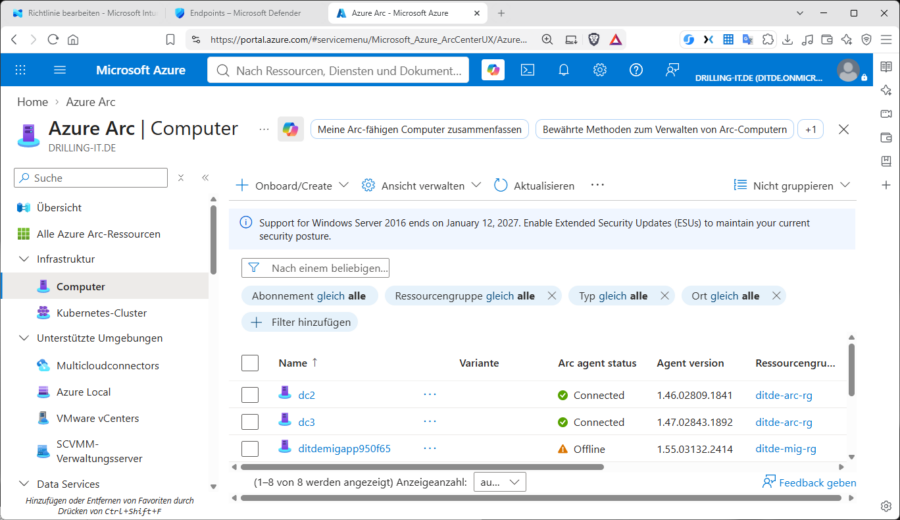The height and width of the screenshot is (520, 900).
Task: Select Multicloudconnectors in the sidebar
Action: click(x=107, y=366)
